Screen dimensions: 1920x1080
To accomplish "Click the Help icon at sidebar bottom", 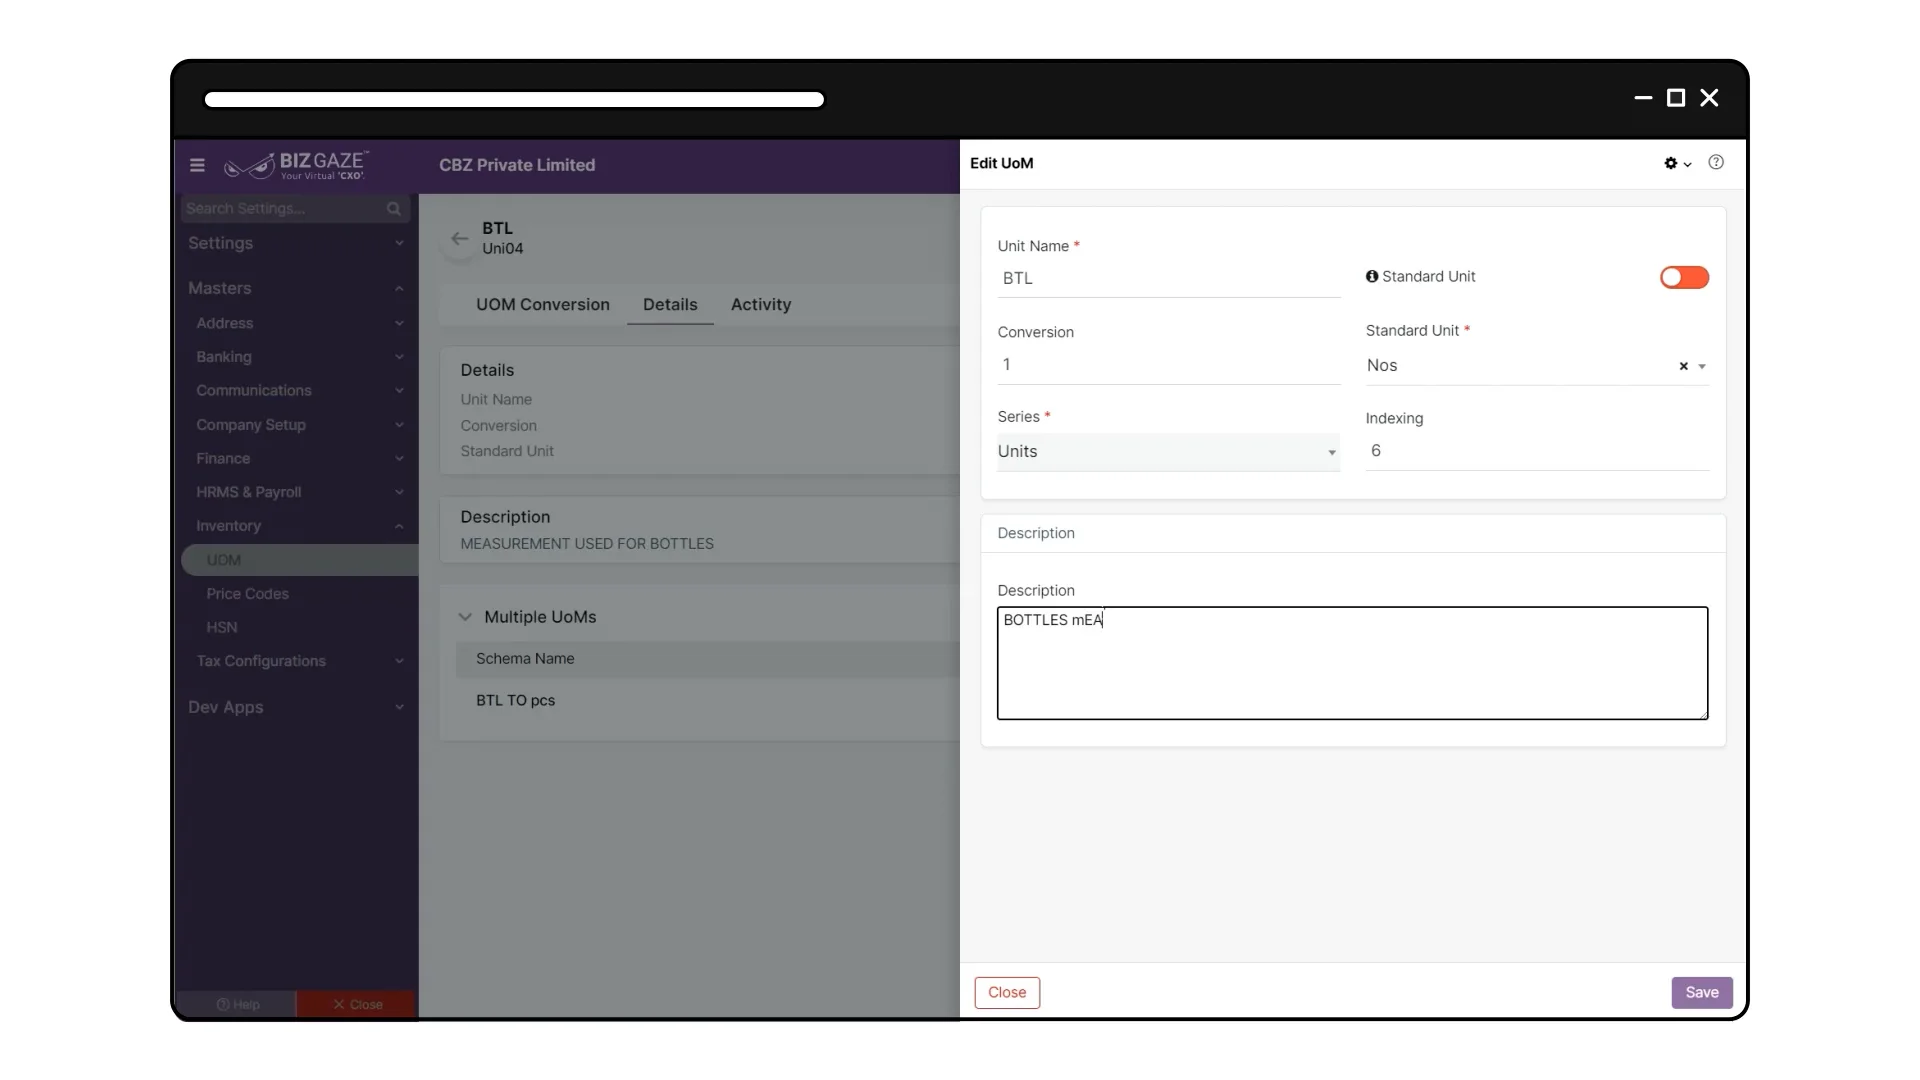I will coord(239,1004).
